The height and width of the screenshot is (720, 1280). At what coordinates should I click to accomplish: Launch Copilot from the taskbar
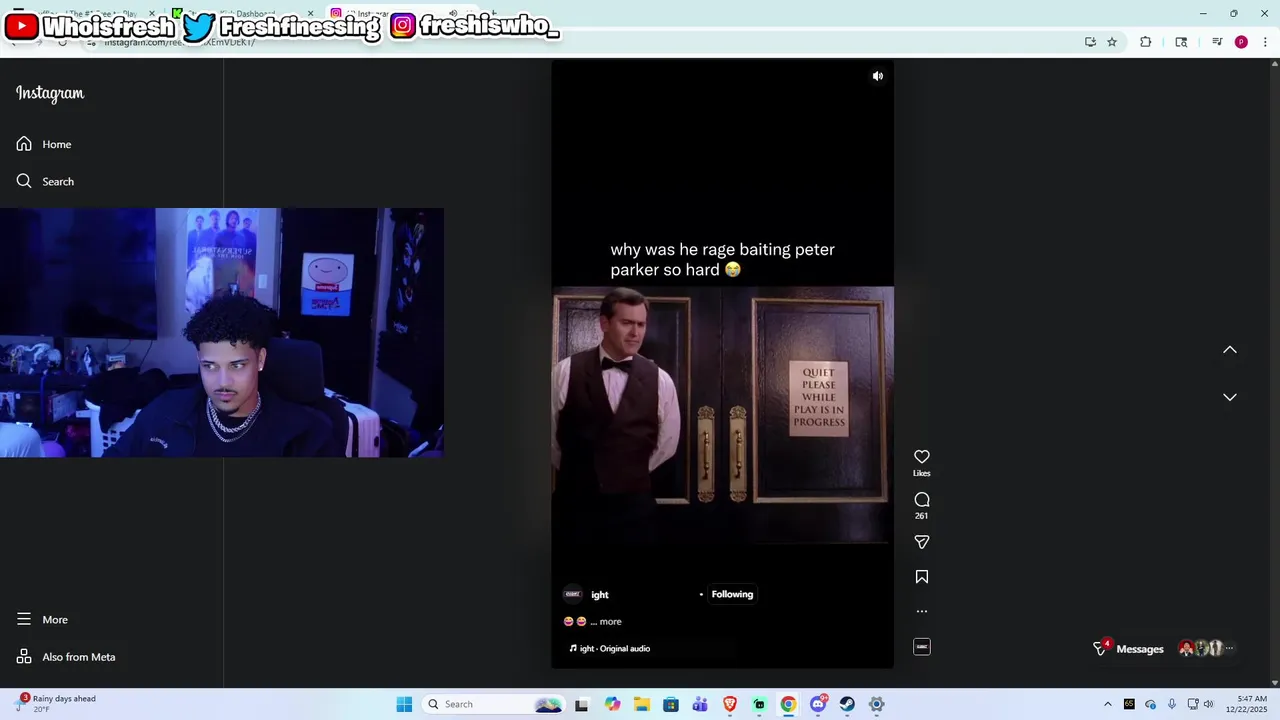(x=612, y=704)
